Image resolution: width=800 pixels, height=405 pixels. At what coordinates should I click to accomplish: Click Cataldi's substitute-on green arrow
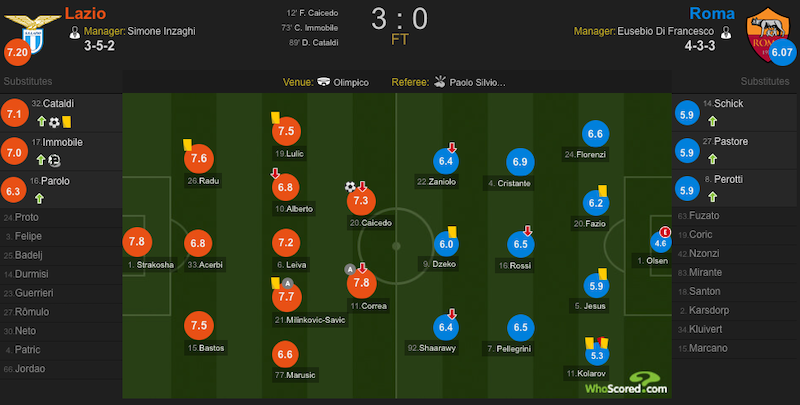coord(41,121)
